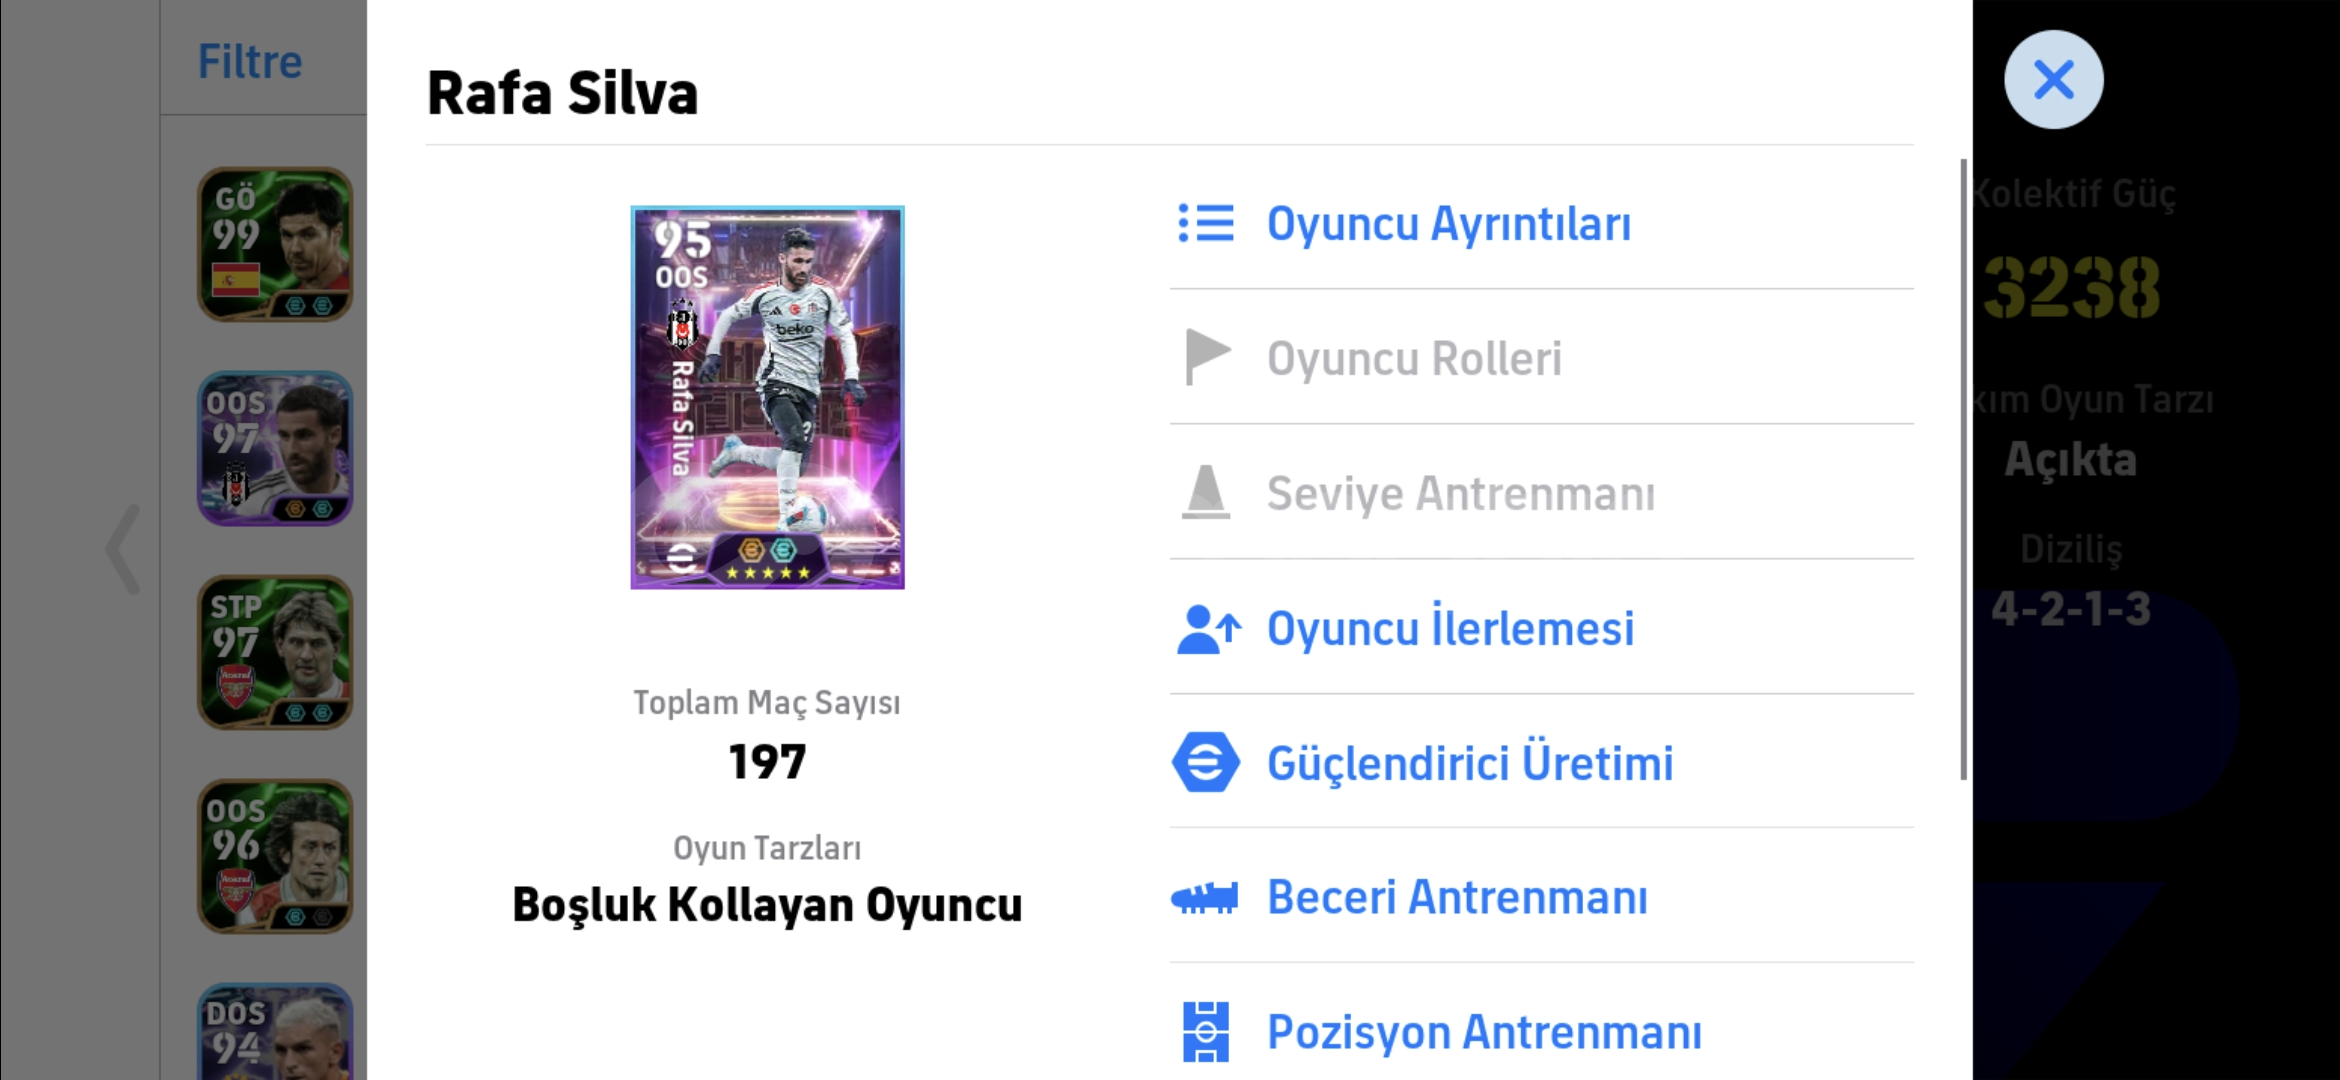Open Oyuncu Ayrıntıları menu entry

pyautogui.click(x=1448, y=223)
